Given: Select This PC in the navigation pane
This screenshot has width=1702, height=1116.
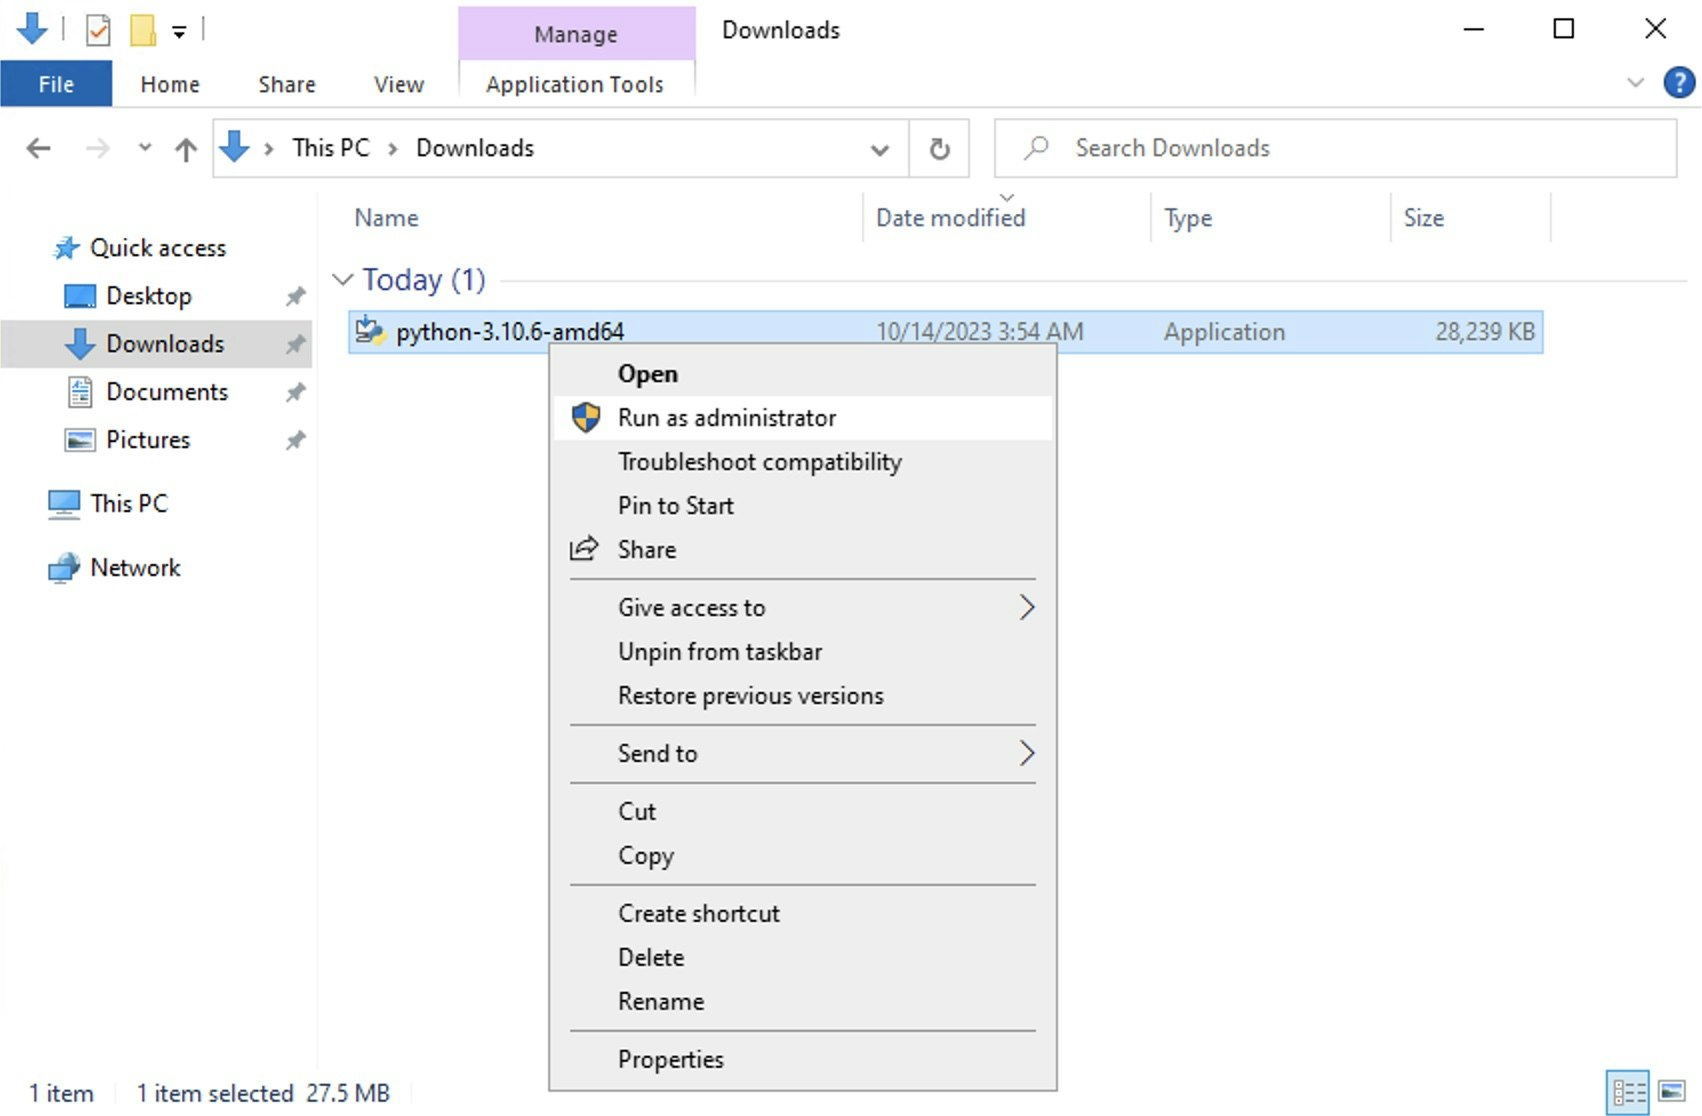Looking at the screenshot, I should point(108,503).
